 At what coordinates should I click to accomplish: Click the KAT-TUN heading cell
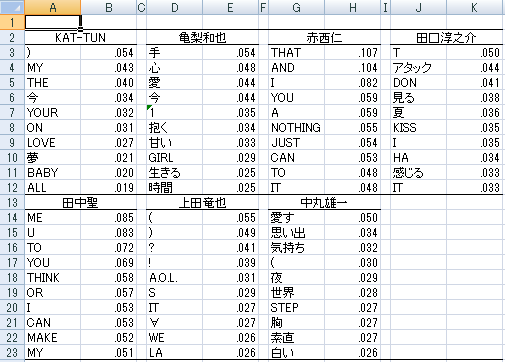click(81, 37)
